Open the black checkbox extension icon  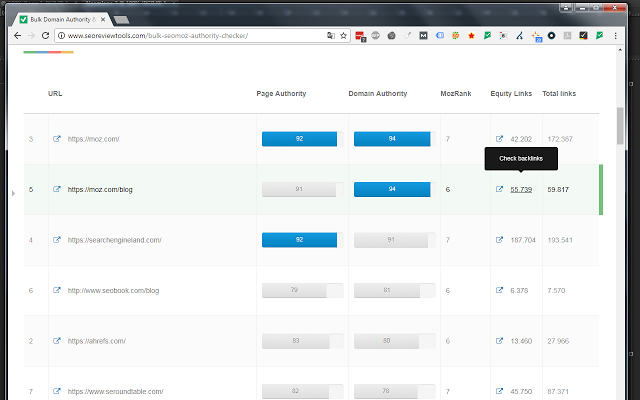583,36
